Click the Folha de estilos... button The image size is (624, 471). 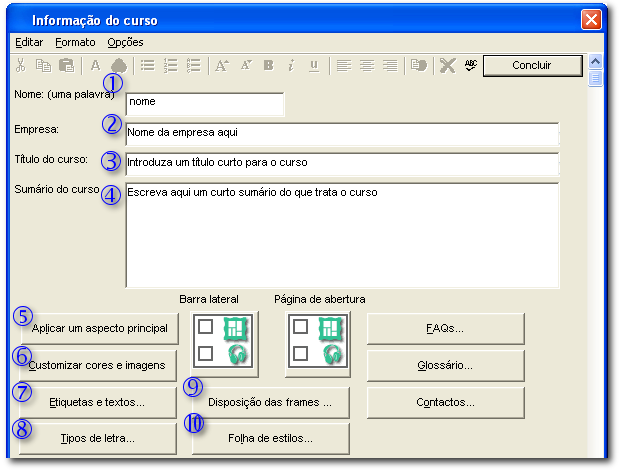pyautogui.click(x=270, y=438)
